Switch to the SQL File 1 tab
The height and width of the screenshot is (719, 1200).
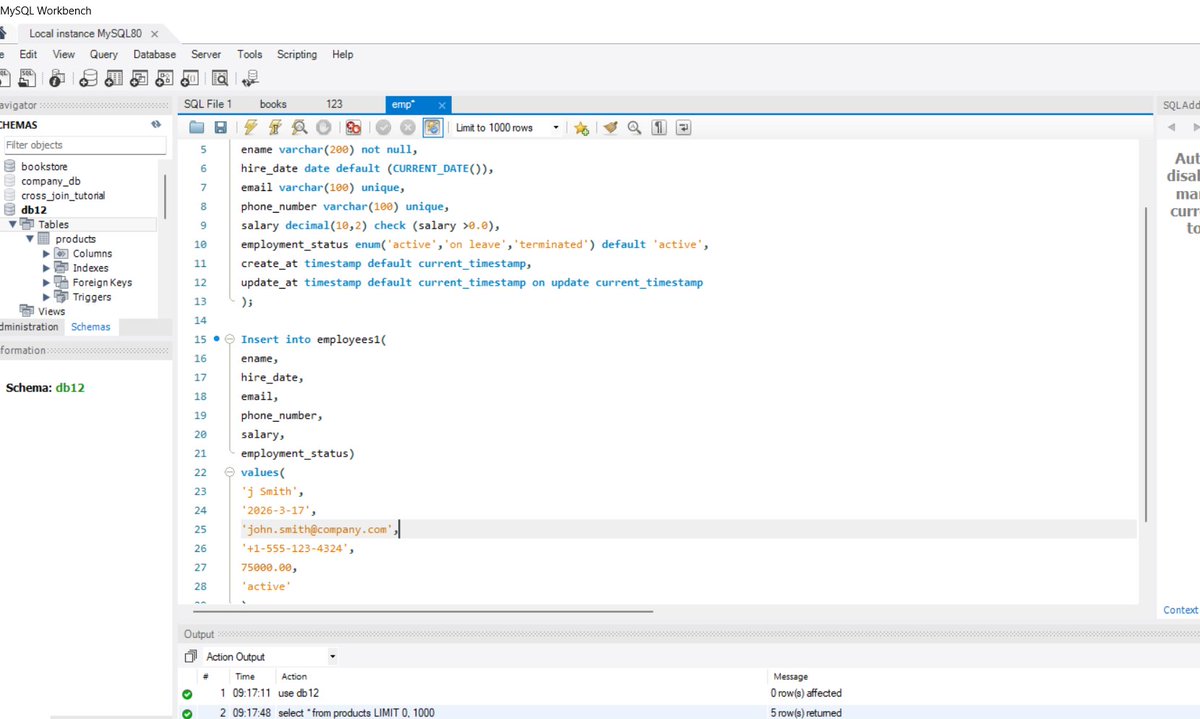click(x=208, y=104)
